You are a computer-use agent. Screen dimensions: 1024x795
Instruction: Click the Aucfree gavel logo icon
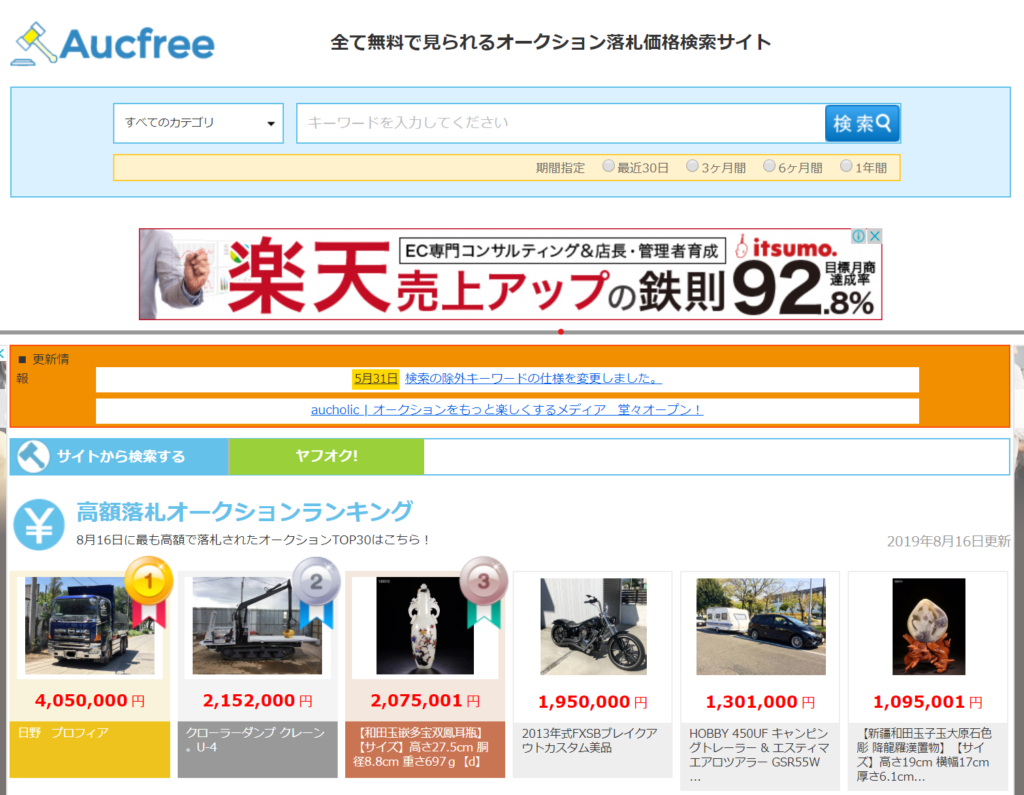tap(35, 44)
